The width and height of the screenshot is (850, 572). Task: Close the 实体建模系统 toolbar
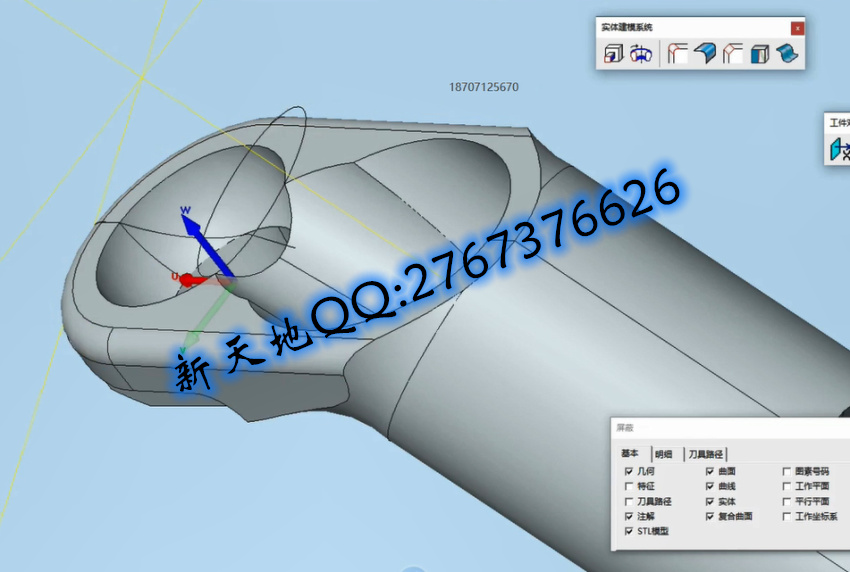[797, 28]
